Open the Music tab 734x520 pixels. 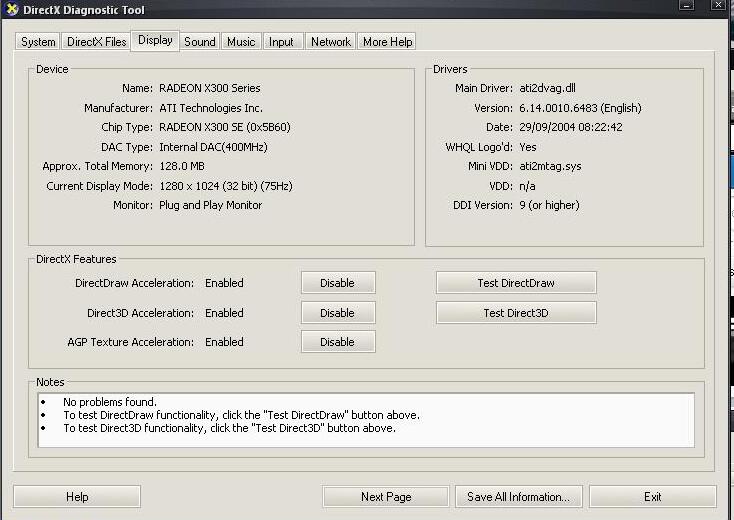pos(241,42)
